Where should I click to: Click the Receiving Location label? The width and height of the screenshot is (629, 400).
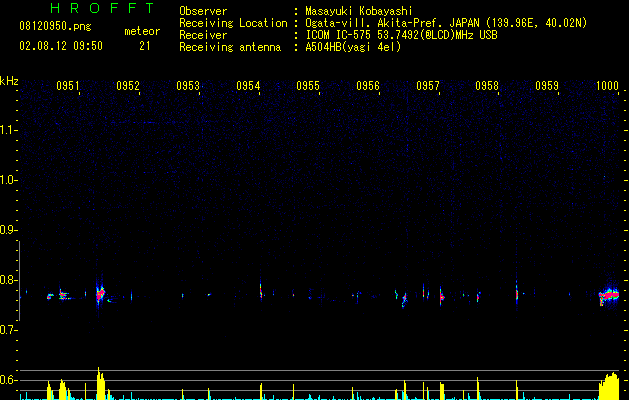[x=233, y=23]
